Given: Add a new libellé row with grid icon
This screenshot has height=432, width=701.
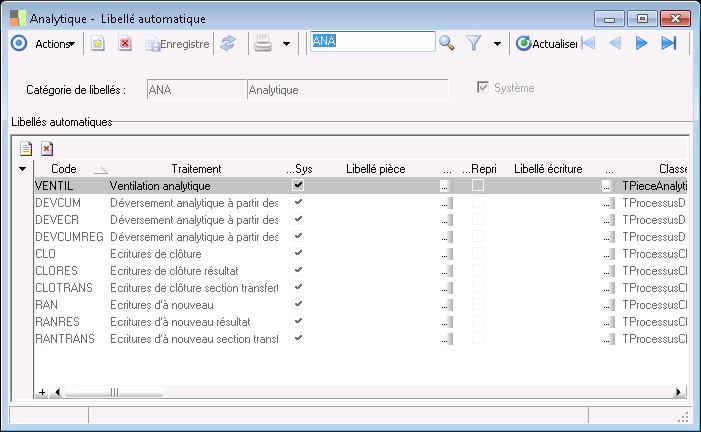Looking at the screenshot, I should tap(27, 148).
